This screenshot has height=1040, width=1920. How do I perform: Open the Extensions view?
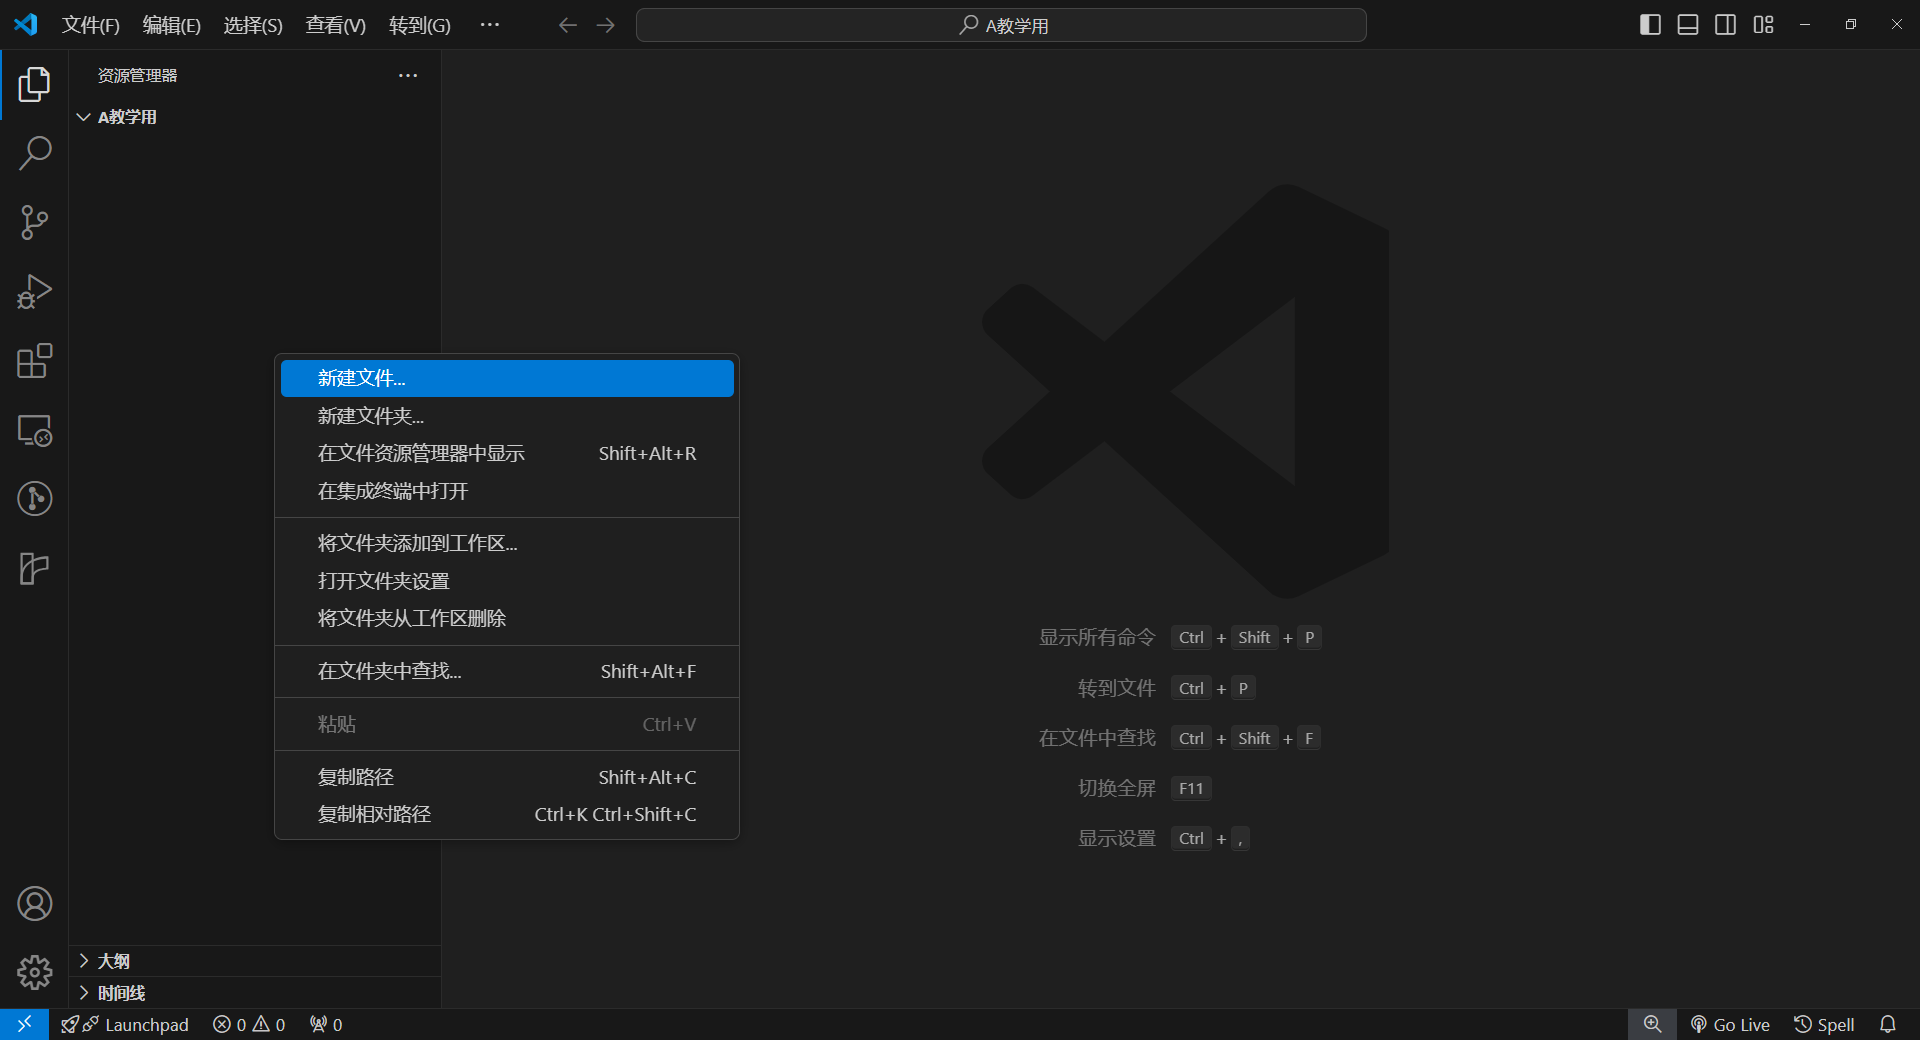(x=34, y=361)
